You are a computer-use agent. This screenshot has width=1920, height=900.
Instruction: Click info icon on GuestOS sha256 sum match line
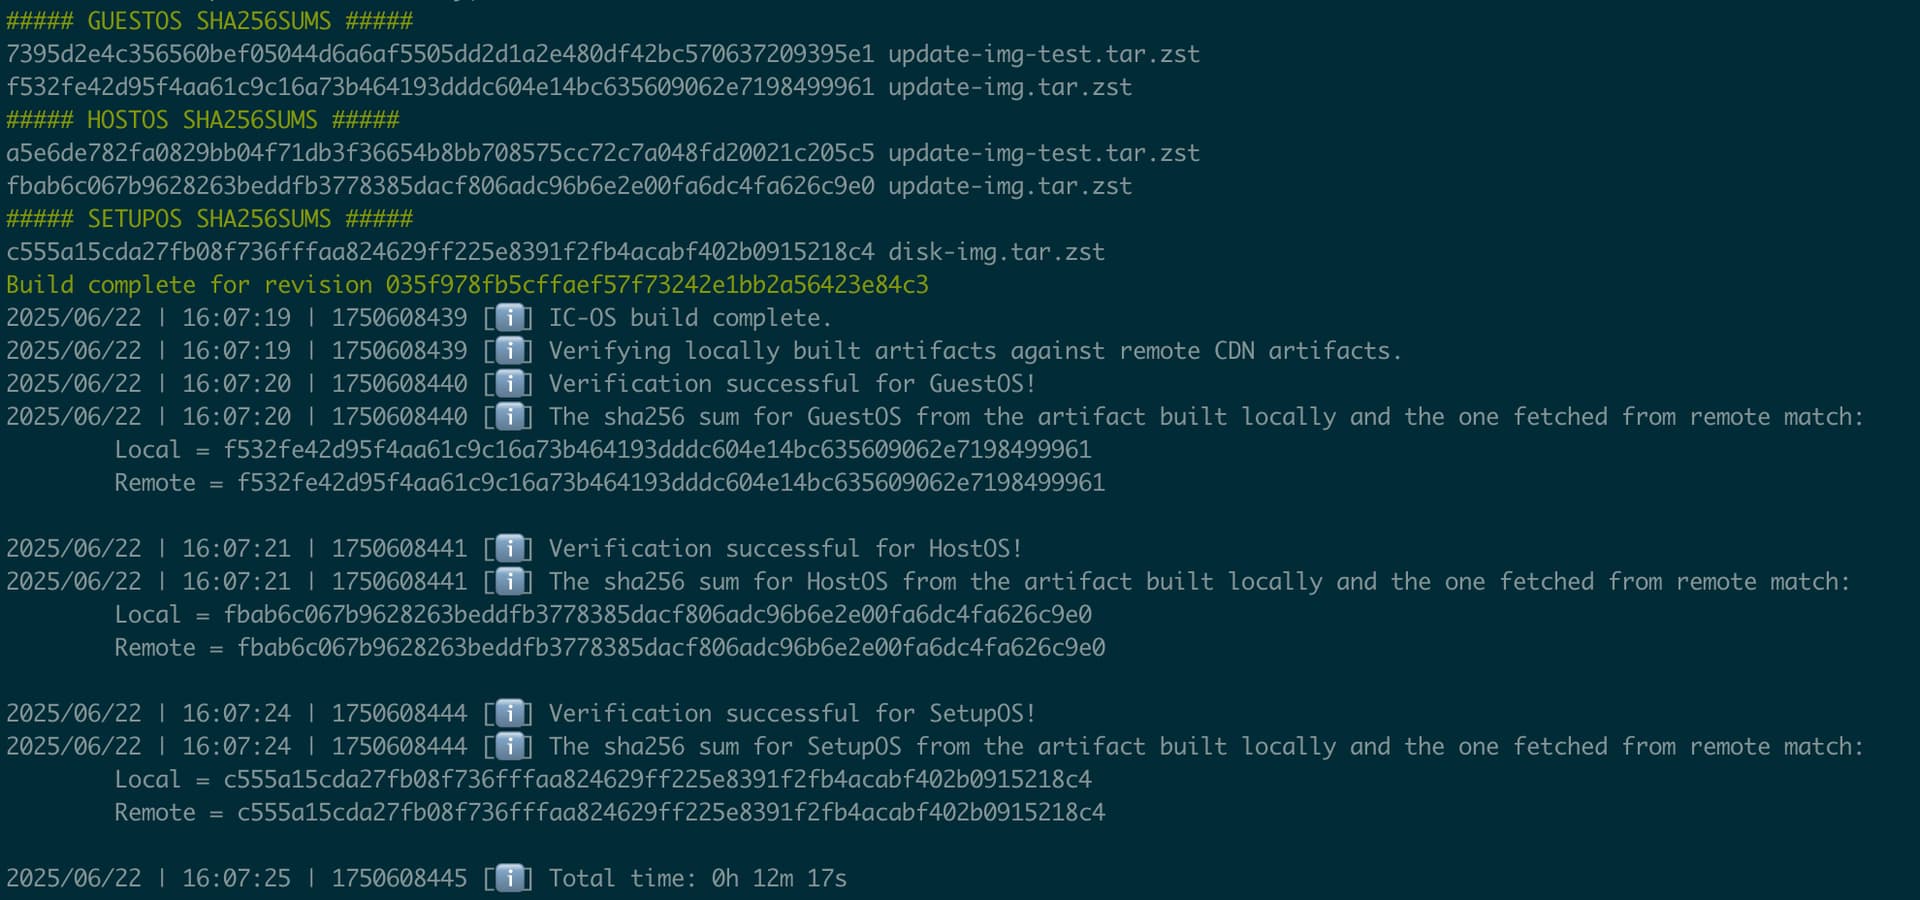tap(513, 417)
